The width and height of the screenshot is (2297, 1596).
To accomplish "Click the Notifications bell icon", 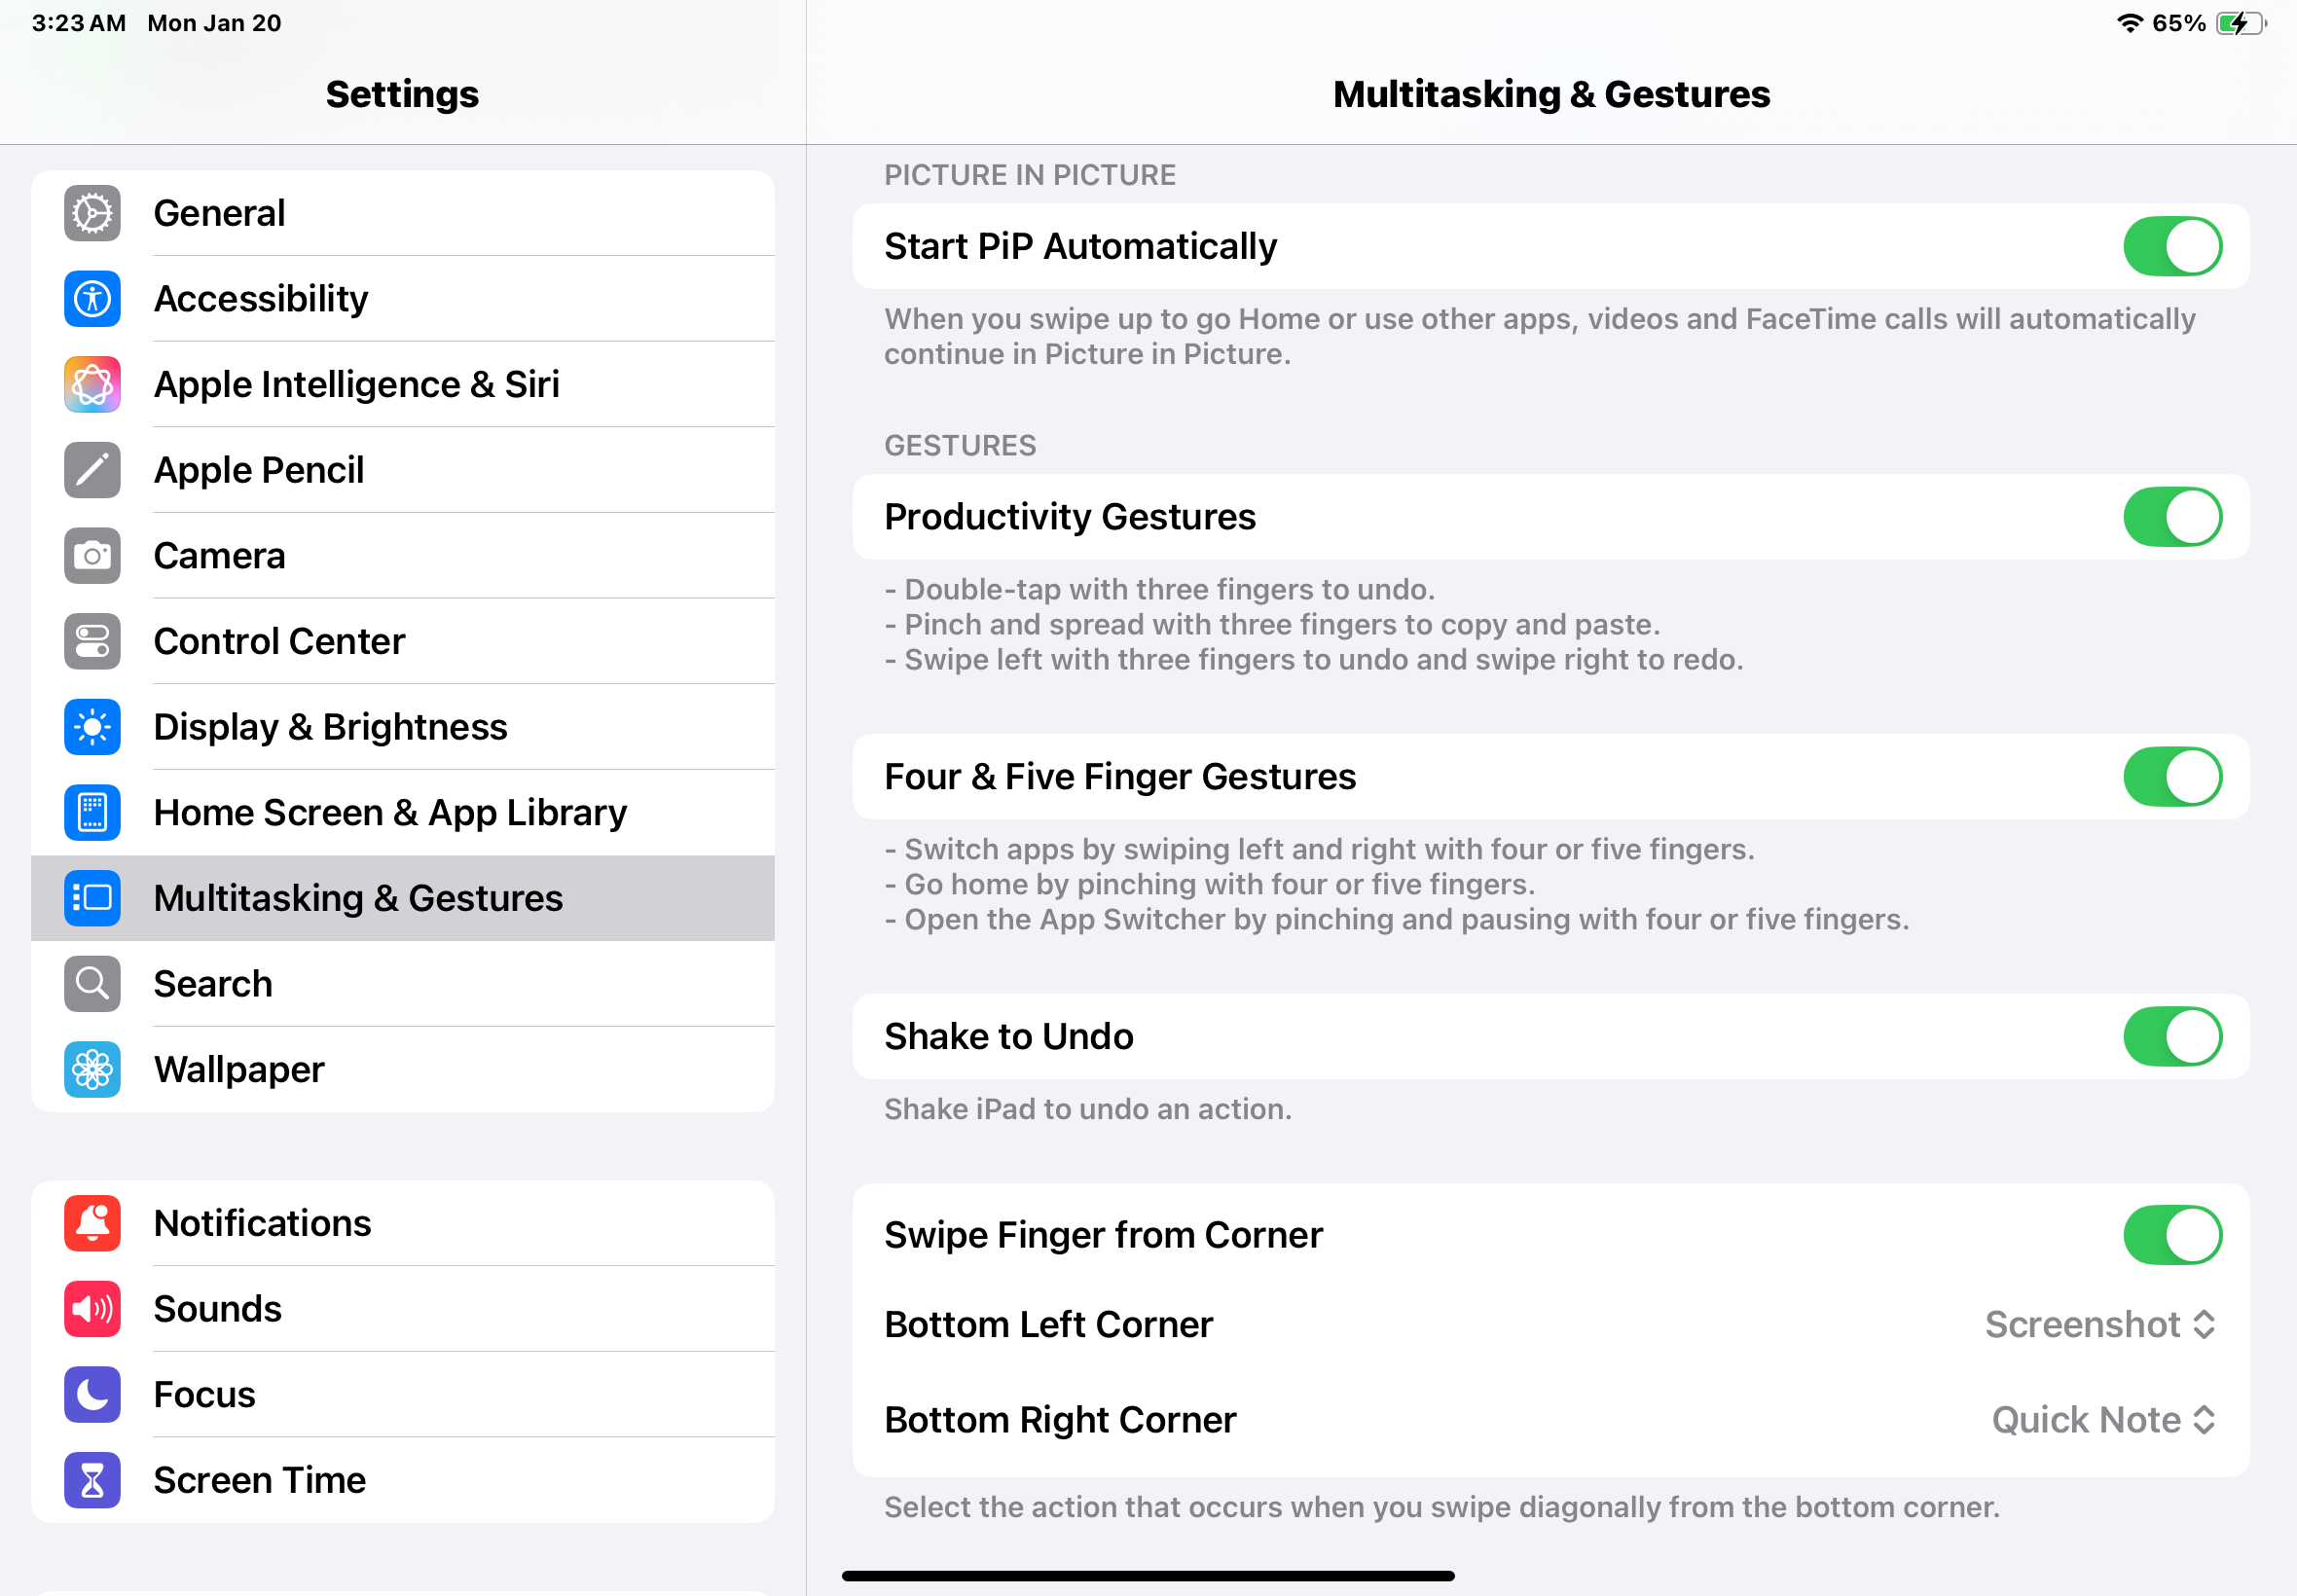I will [91, 1223].
